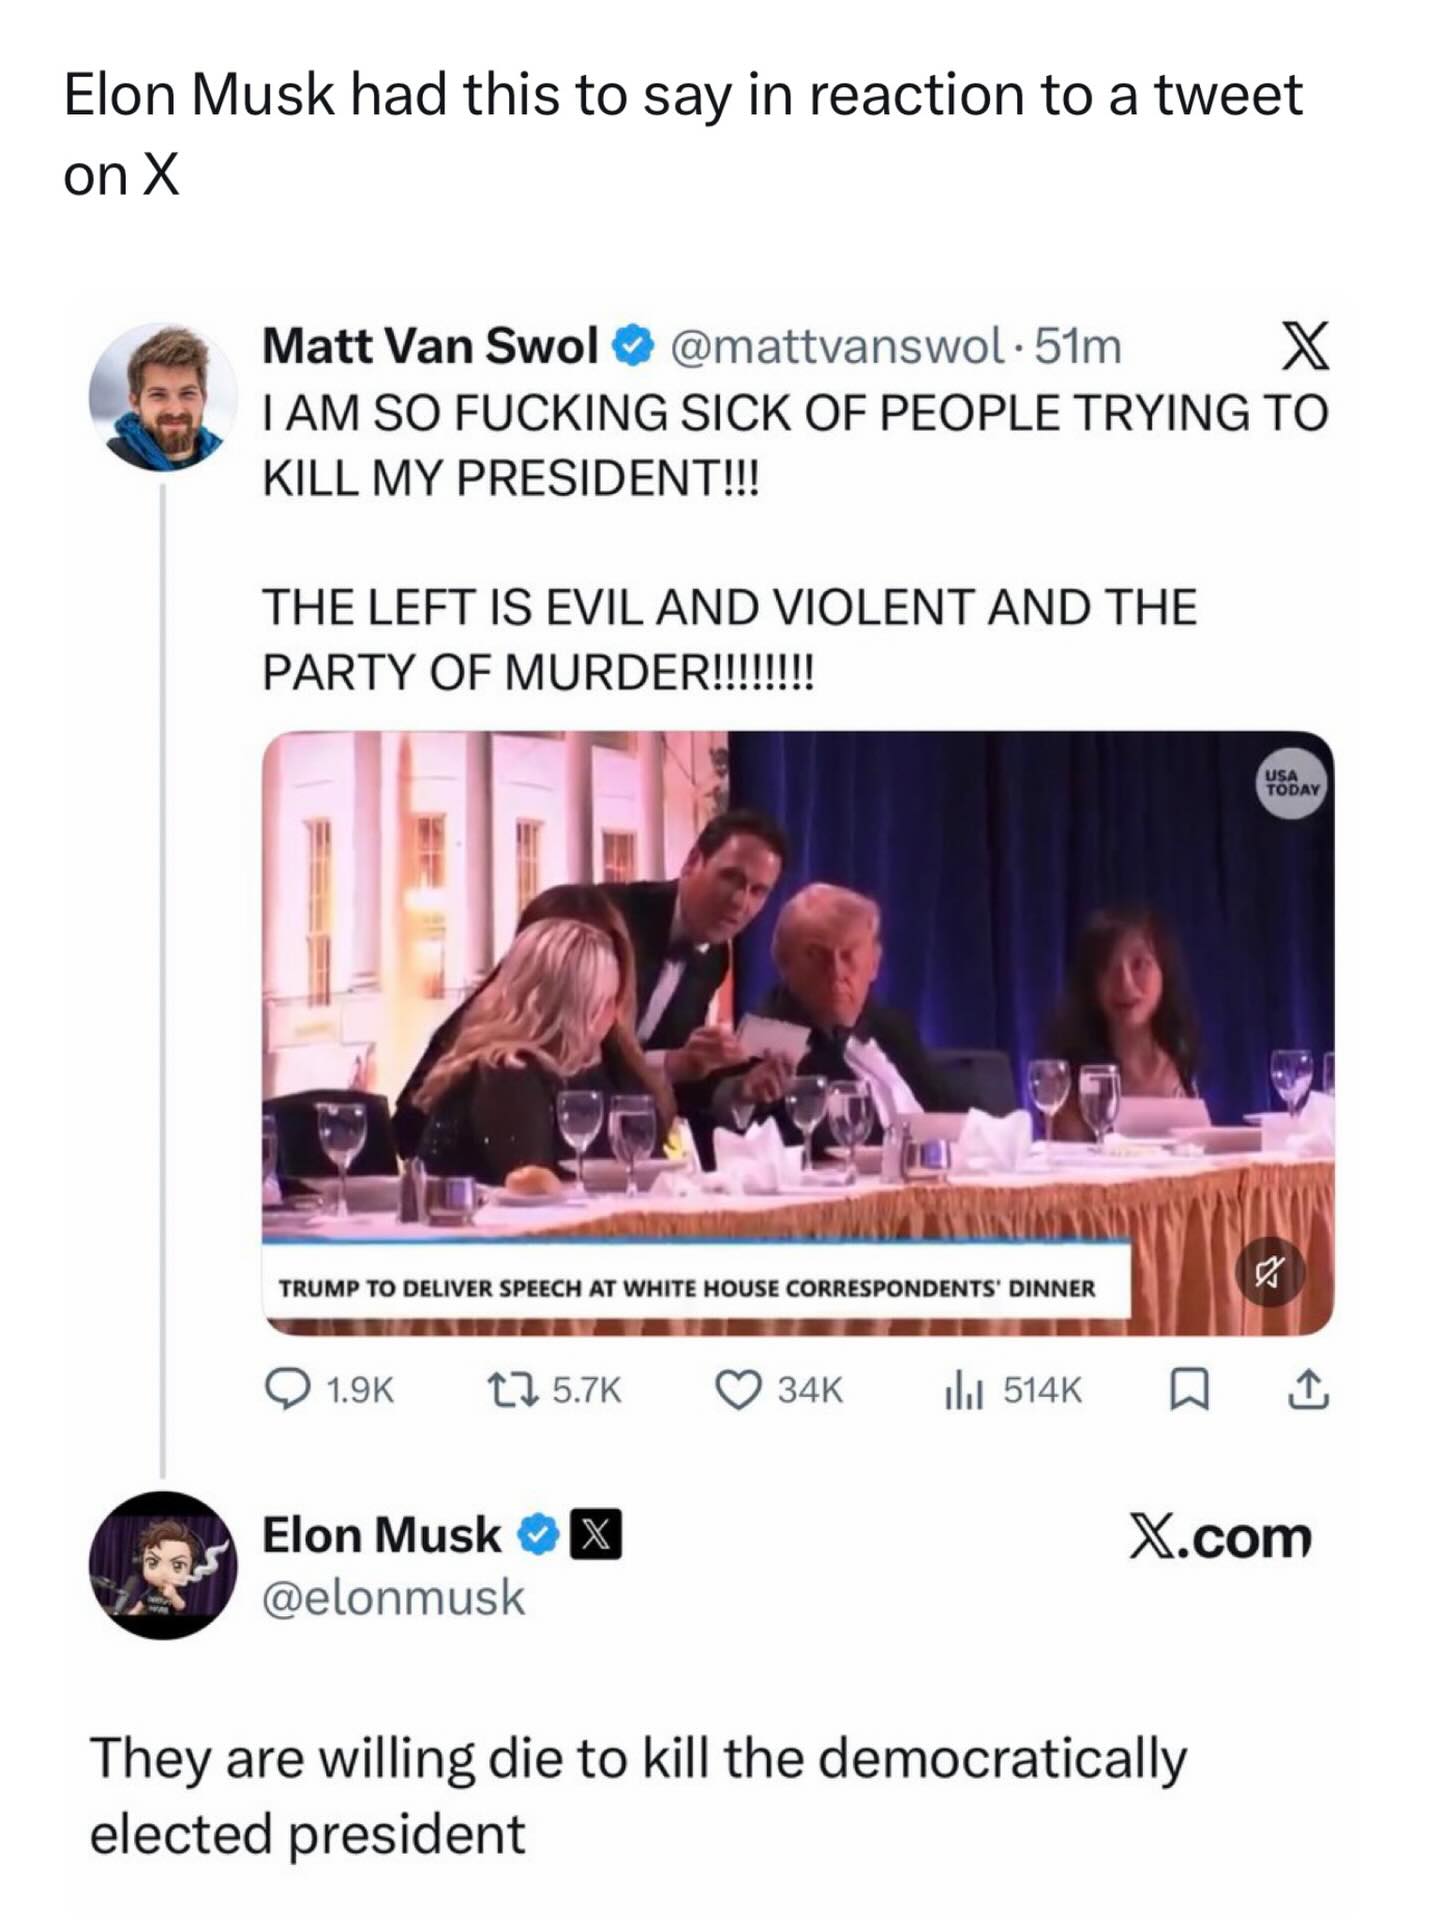This screenshot has height=1920, width=1440.
Task: Click the @mattvanswol handle
Action: coord(836,346)
